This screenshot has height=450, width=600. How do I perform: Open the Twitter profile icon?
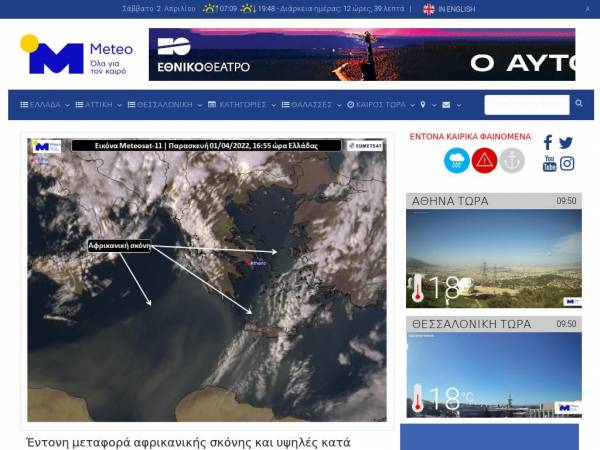tap(566, 142)
